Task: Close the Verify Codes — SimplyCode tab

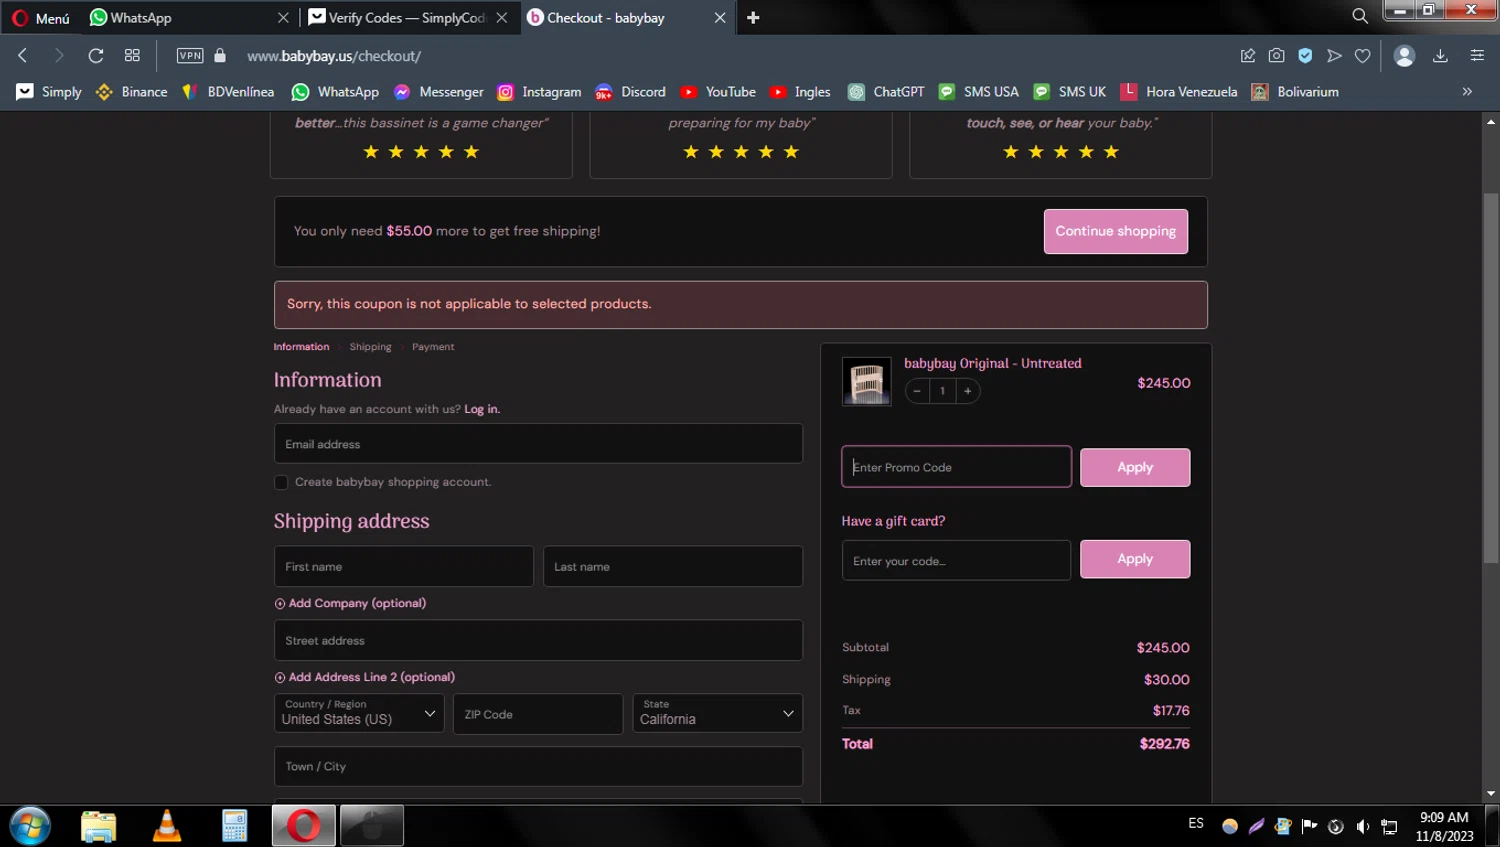Action: click(502, 18)
